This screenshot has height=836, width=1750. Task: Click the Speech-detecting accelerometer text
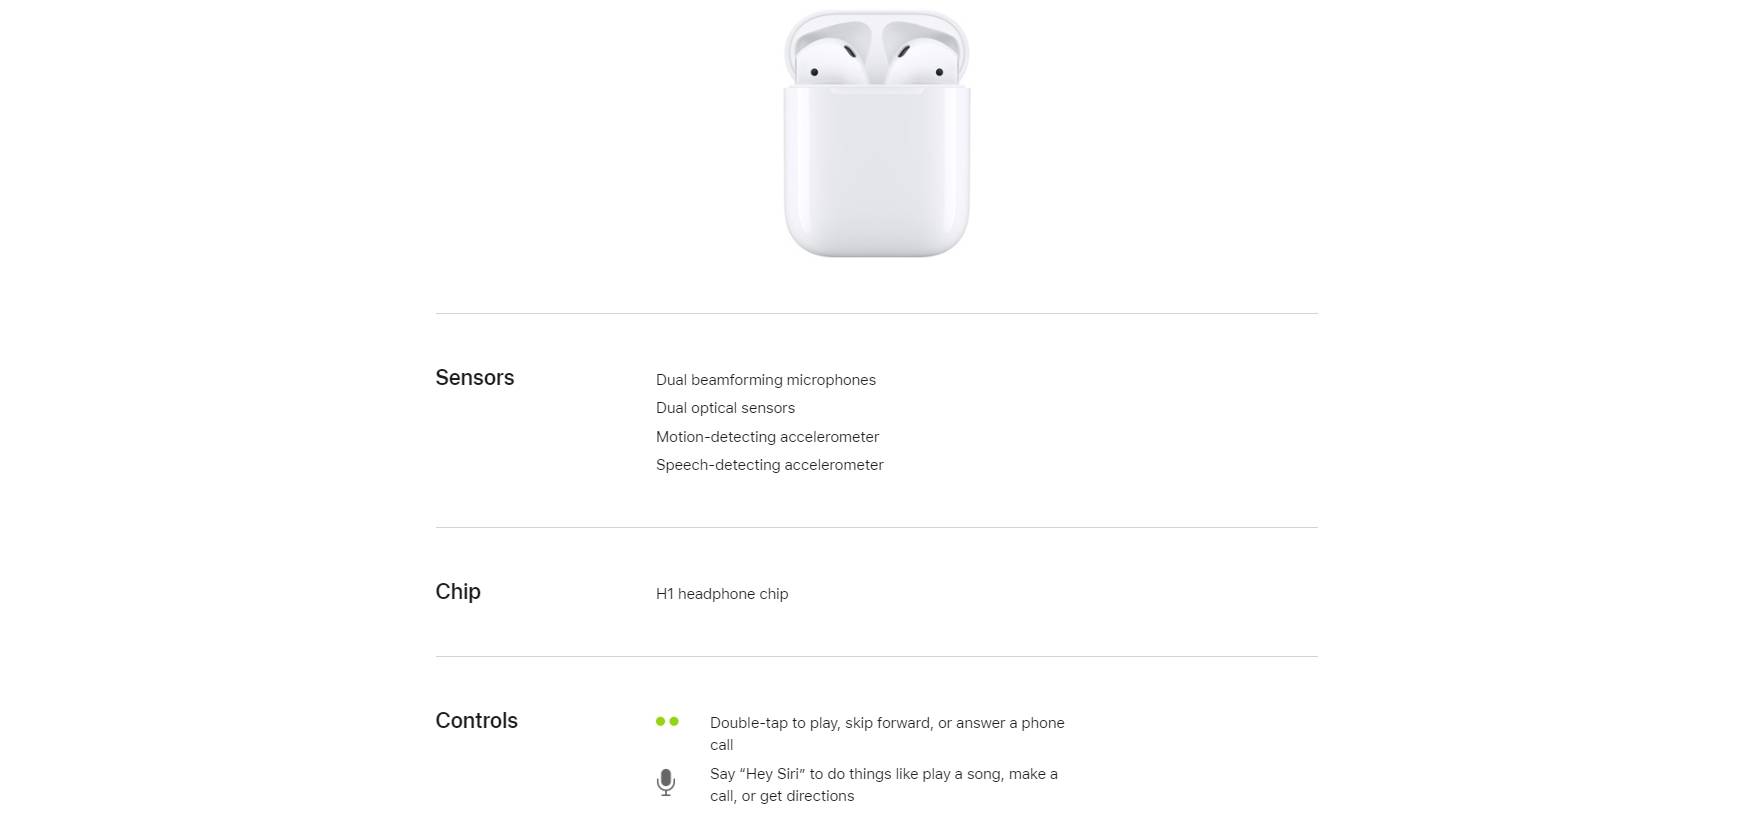coord(769,465)
